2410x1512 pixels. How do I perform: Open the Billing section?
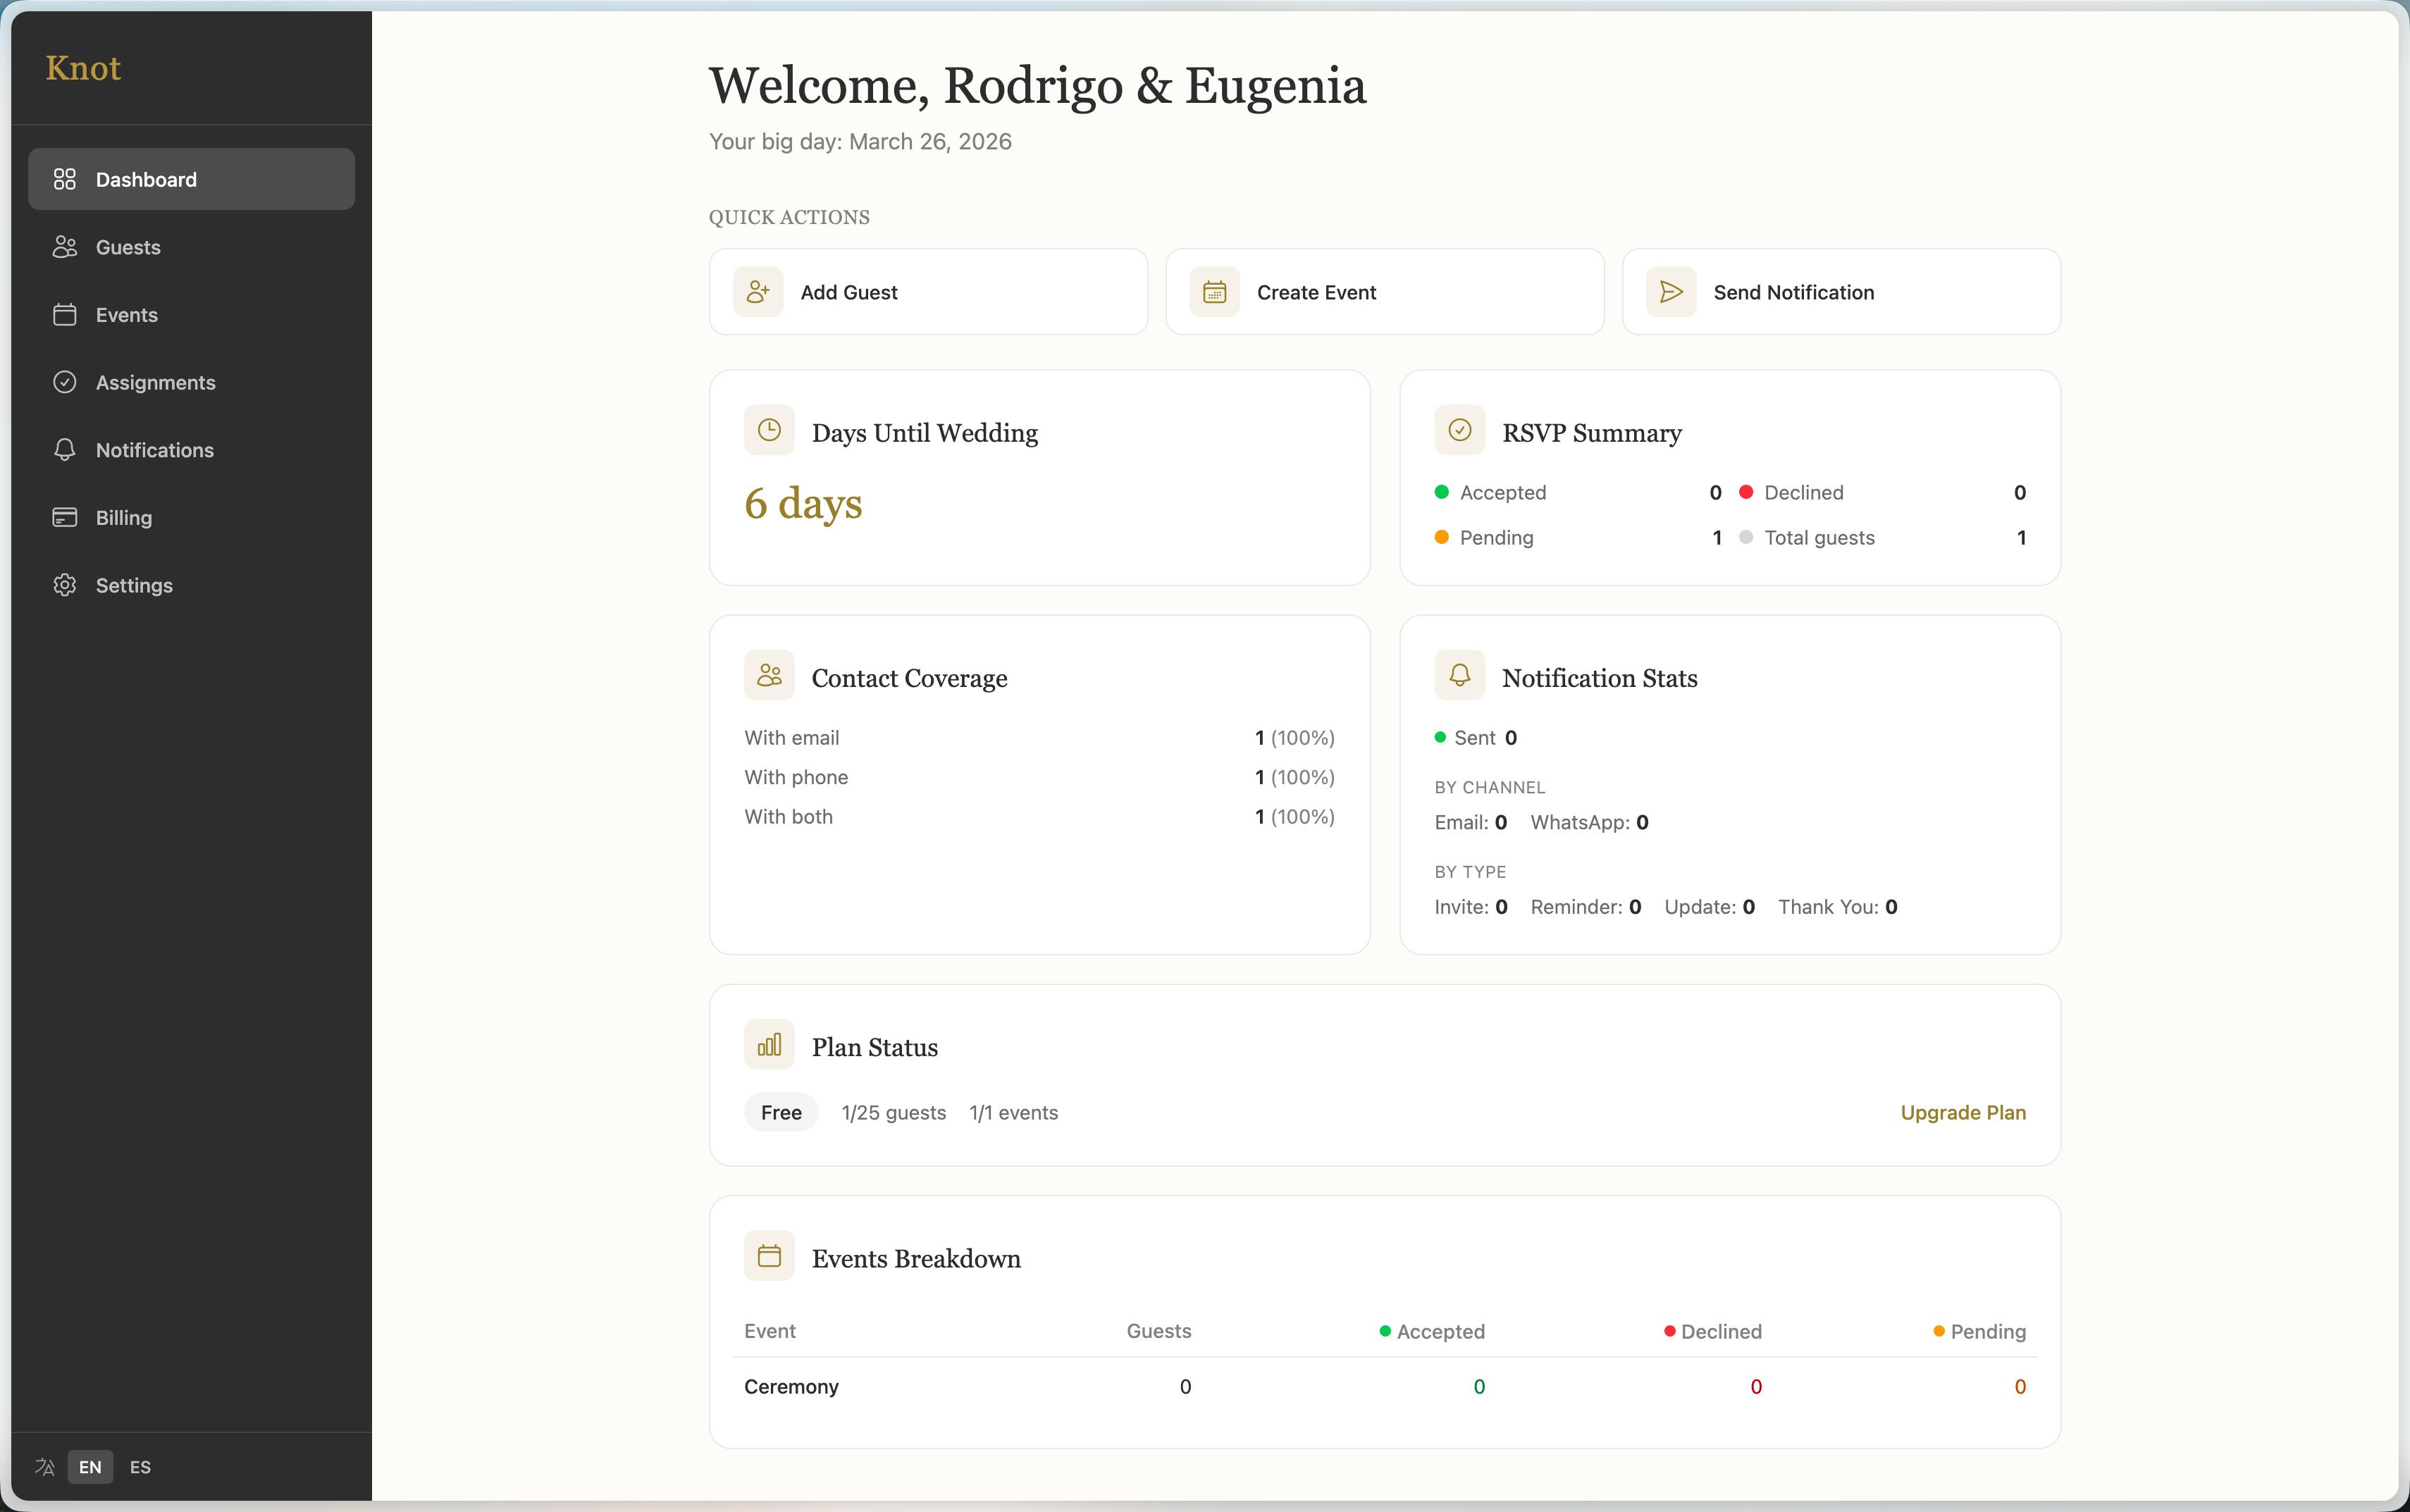(x=124, y=518)
